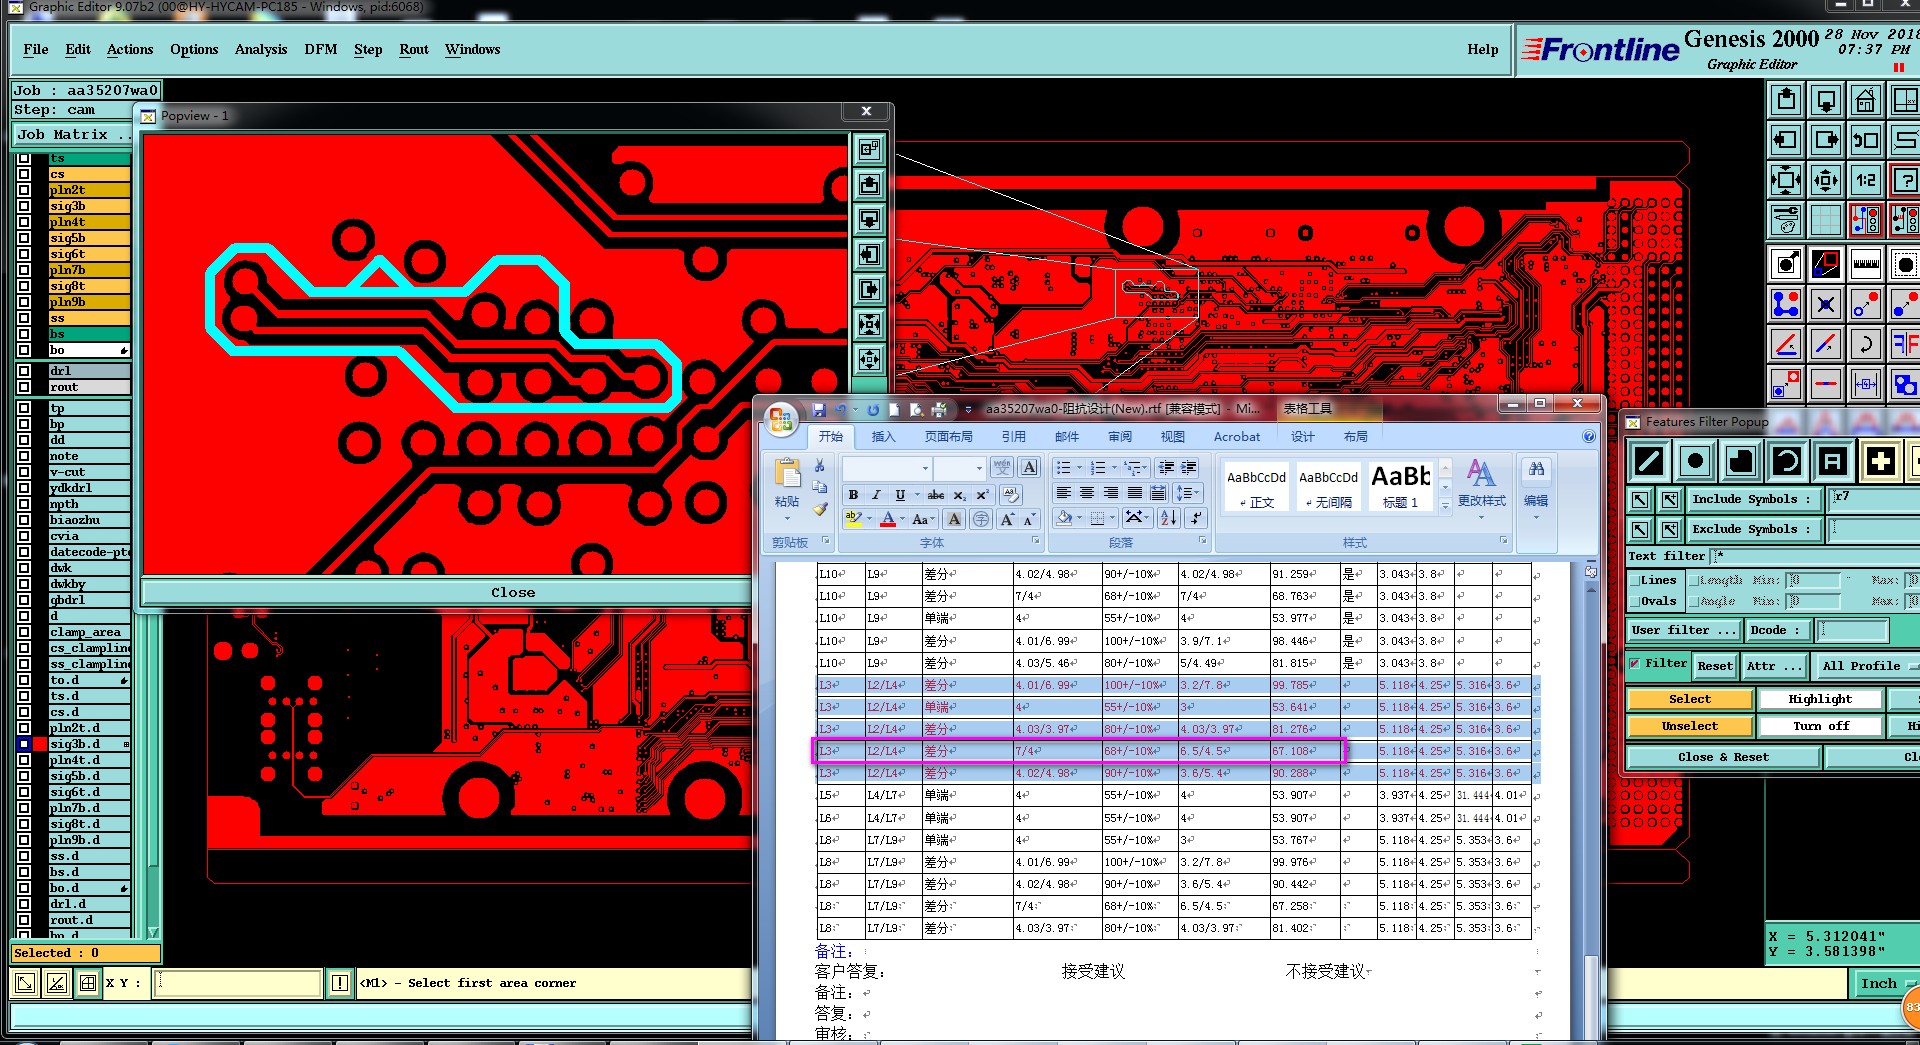The width and height of the screenshot is (1920, 1045).
Task: Open the DFM menu
Action: point(320,49)
